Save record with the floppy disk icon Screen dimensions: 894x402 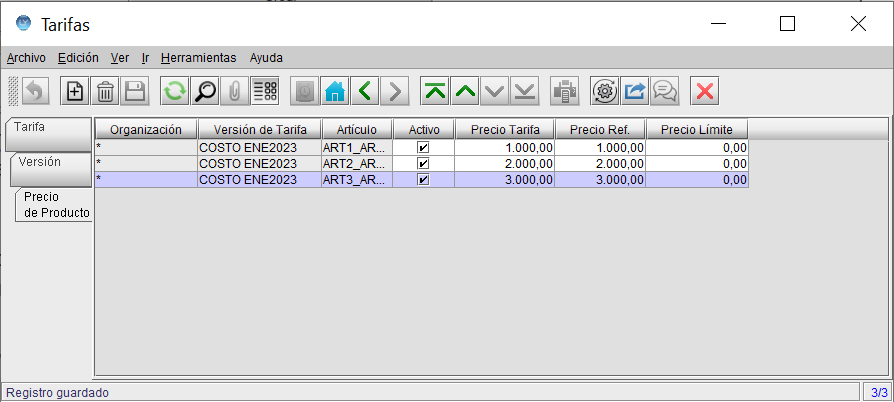[135, 91]
